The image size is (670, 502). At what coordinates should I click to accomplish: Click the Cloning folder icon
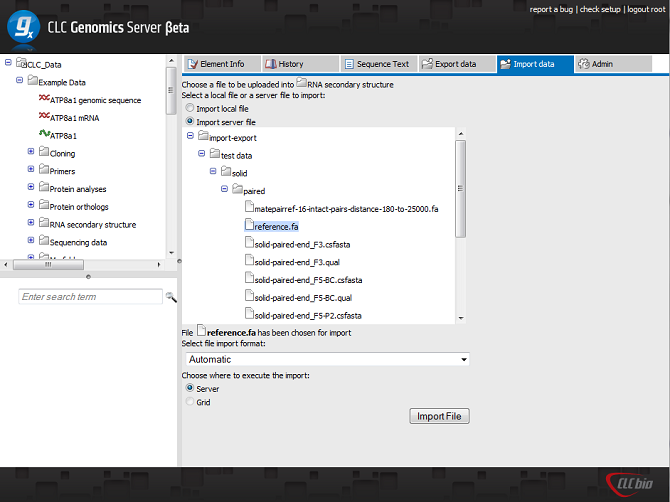(x=44, y=153)
